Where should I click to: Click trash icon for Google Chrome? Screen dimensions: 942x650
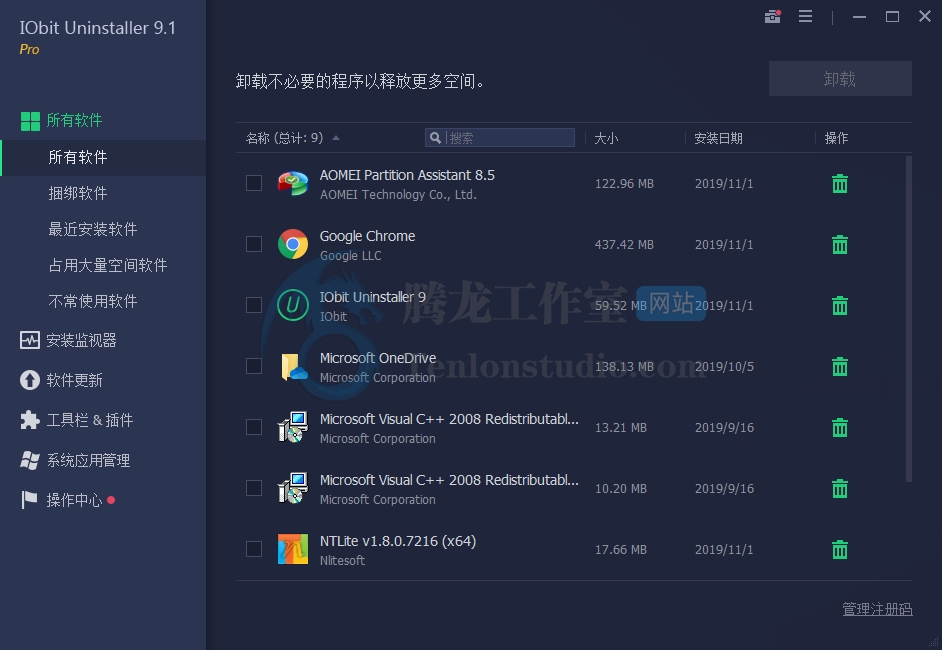pos(840,245)
